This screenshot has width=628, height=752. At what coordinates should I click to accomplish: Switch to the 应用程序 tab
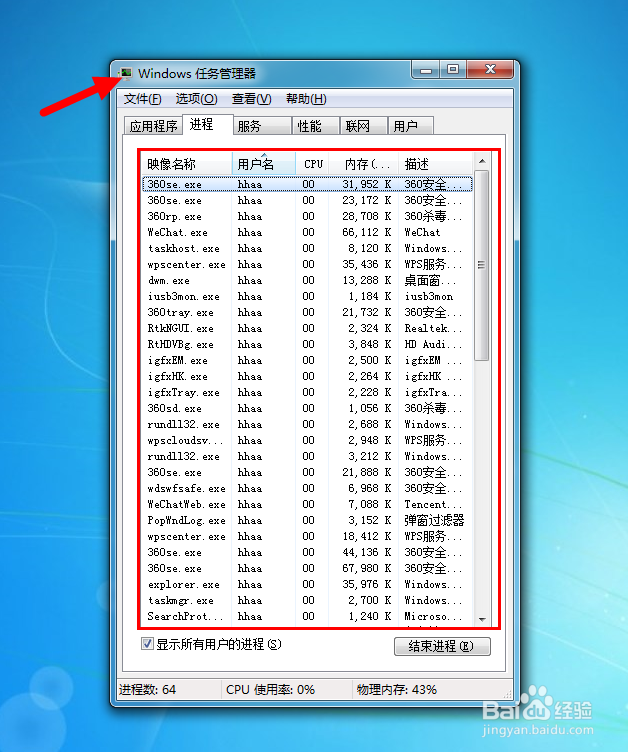[x=153, y=126]
